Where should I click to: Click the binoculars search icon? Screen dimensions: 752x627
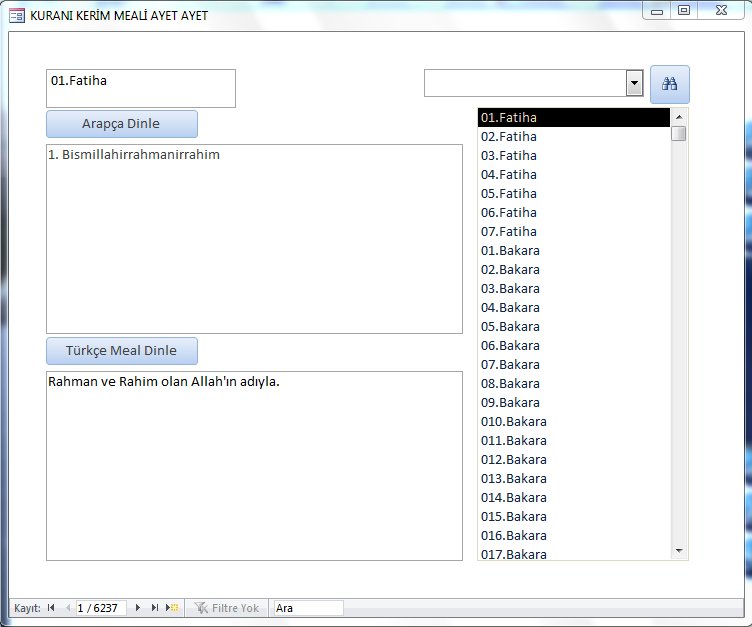click(x=669, y=84)
